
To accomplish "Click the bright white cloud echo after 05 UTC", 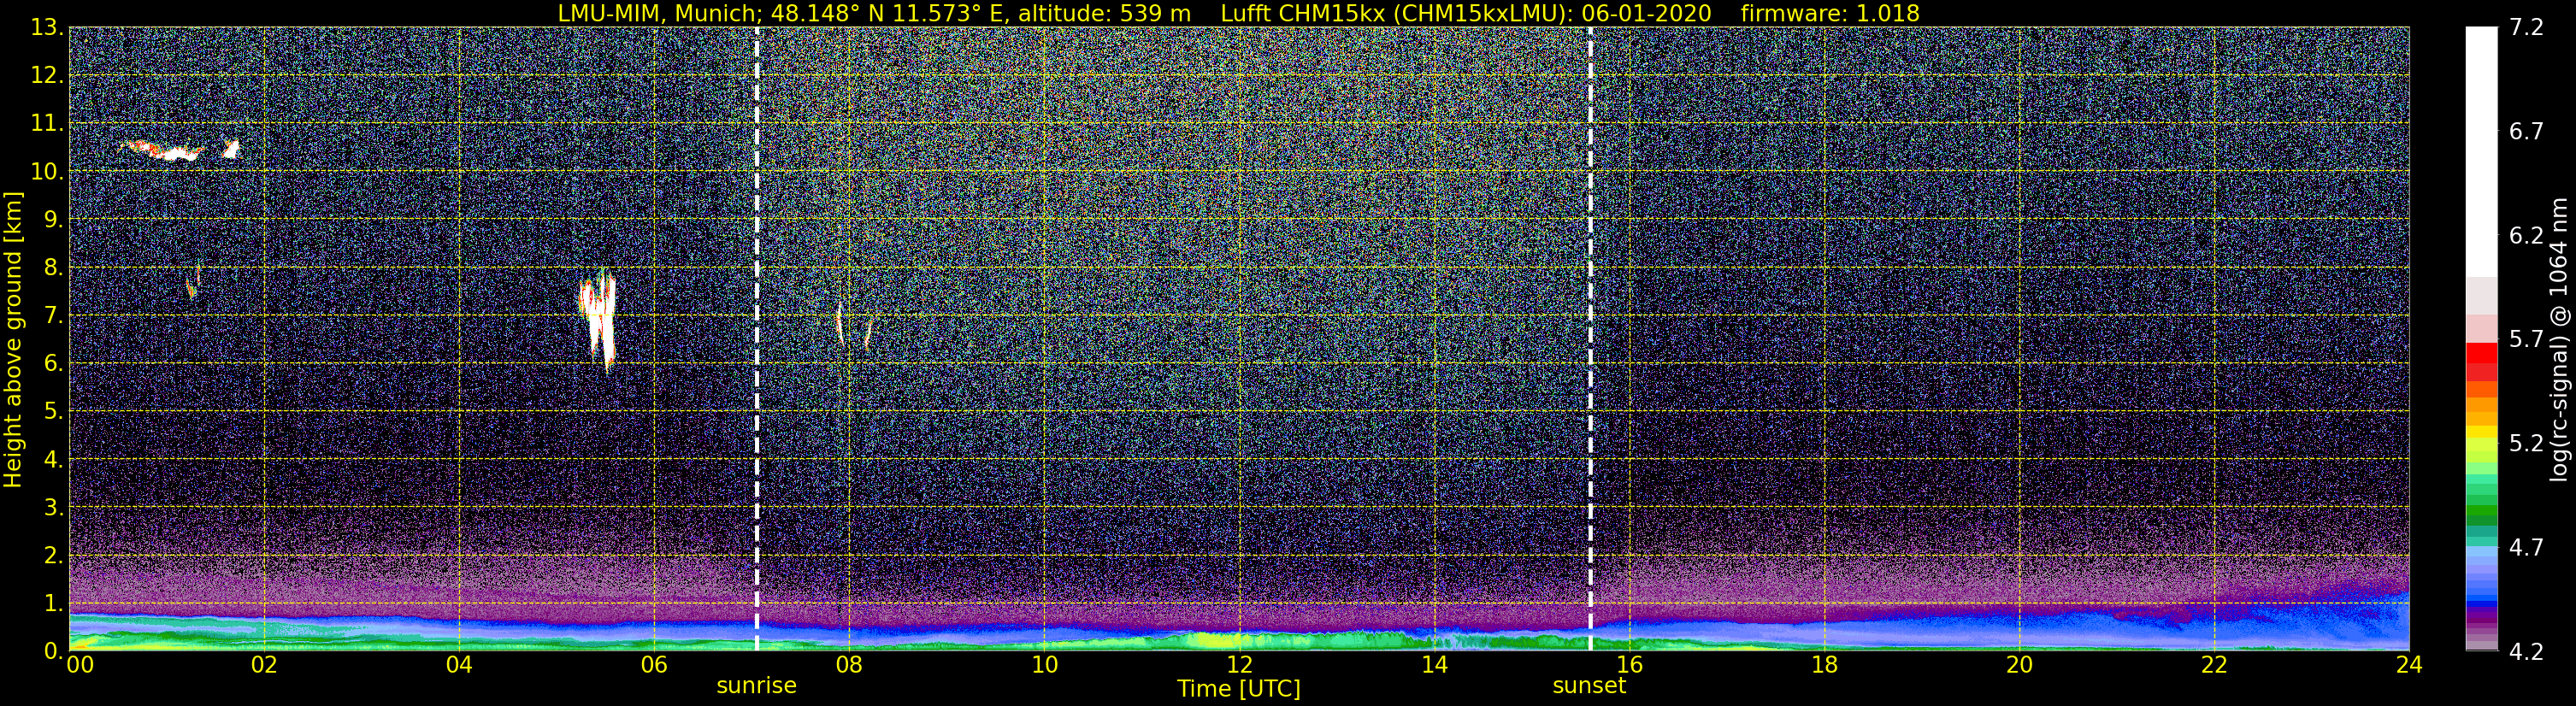I will [x=598, y=319].
